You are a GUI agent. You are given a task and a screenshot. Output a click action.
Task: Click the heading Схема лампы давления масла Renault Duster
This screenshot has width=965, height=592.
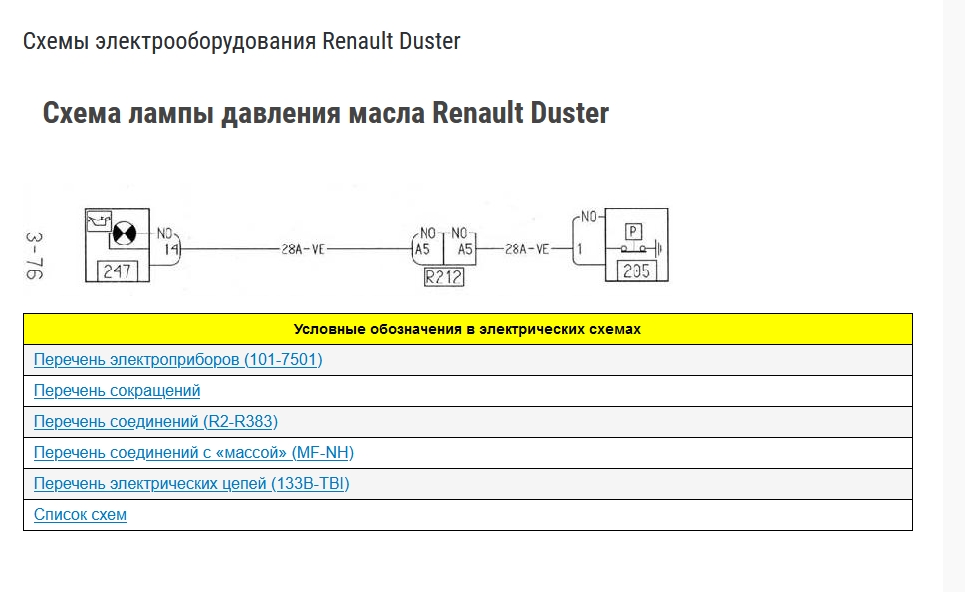coord(326,113)
